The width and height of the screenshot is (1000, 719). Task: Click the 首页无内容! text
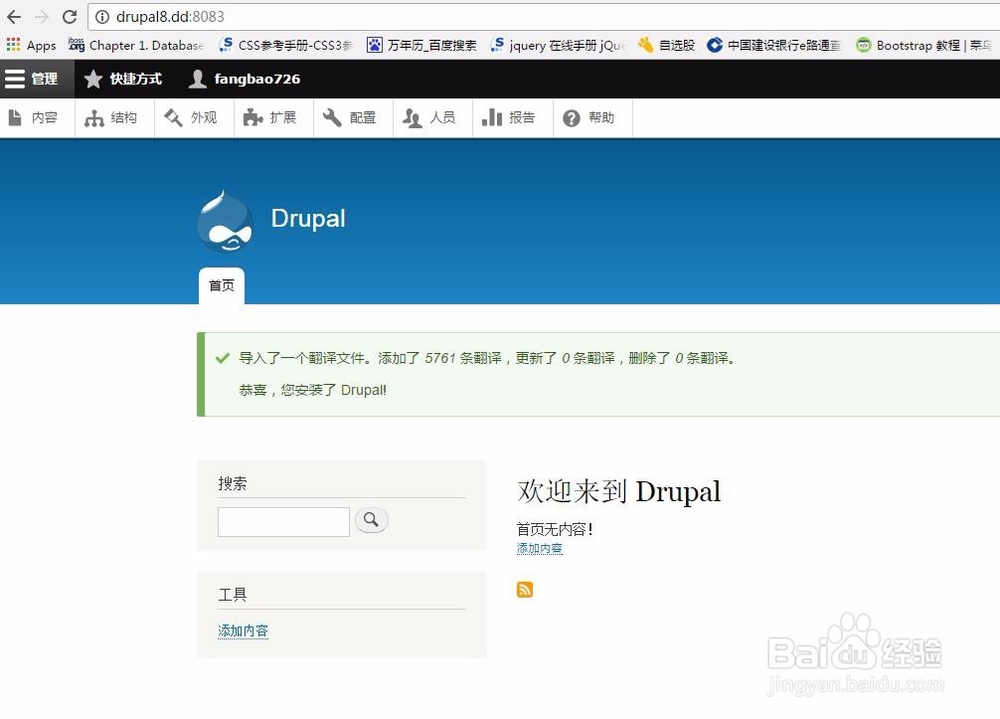click(555, 529)
